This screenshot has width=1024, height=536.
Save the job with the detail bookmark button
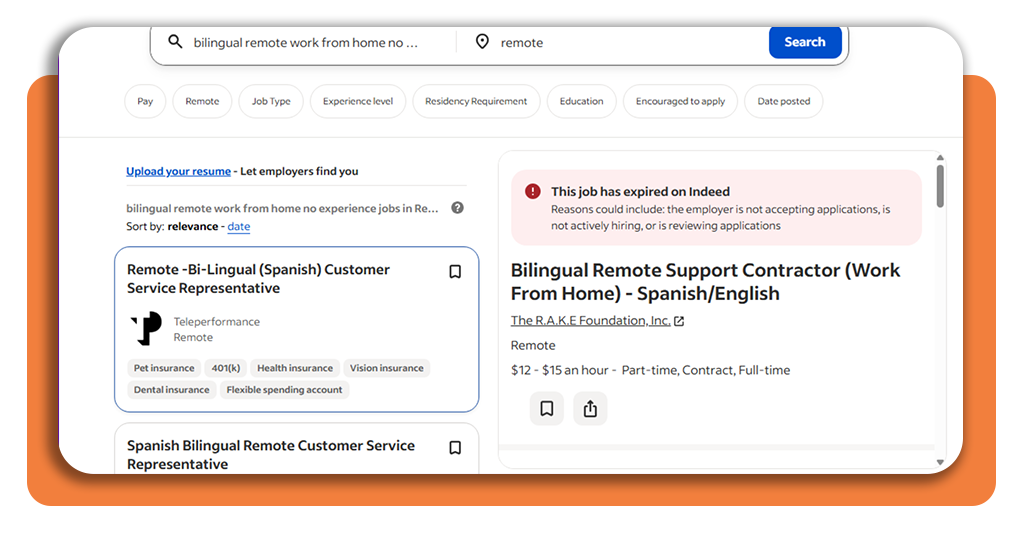coord(547,409)
